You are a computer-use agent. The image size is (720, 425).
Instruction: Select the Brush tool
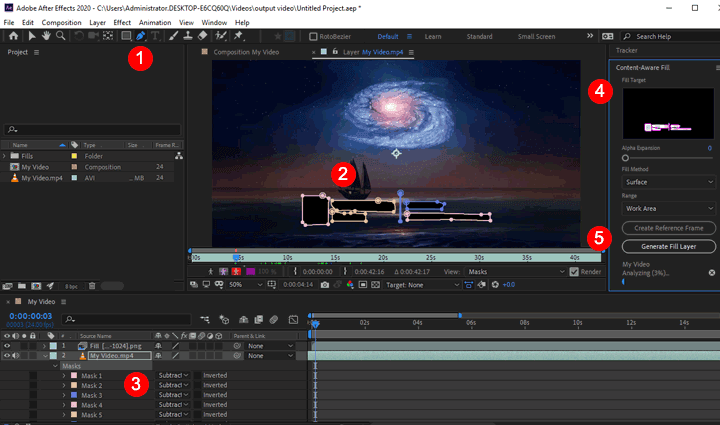tap(173, 36)
